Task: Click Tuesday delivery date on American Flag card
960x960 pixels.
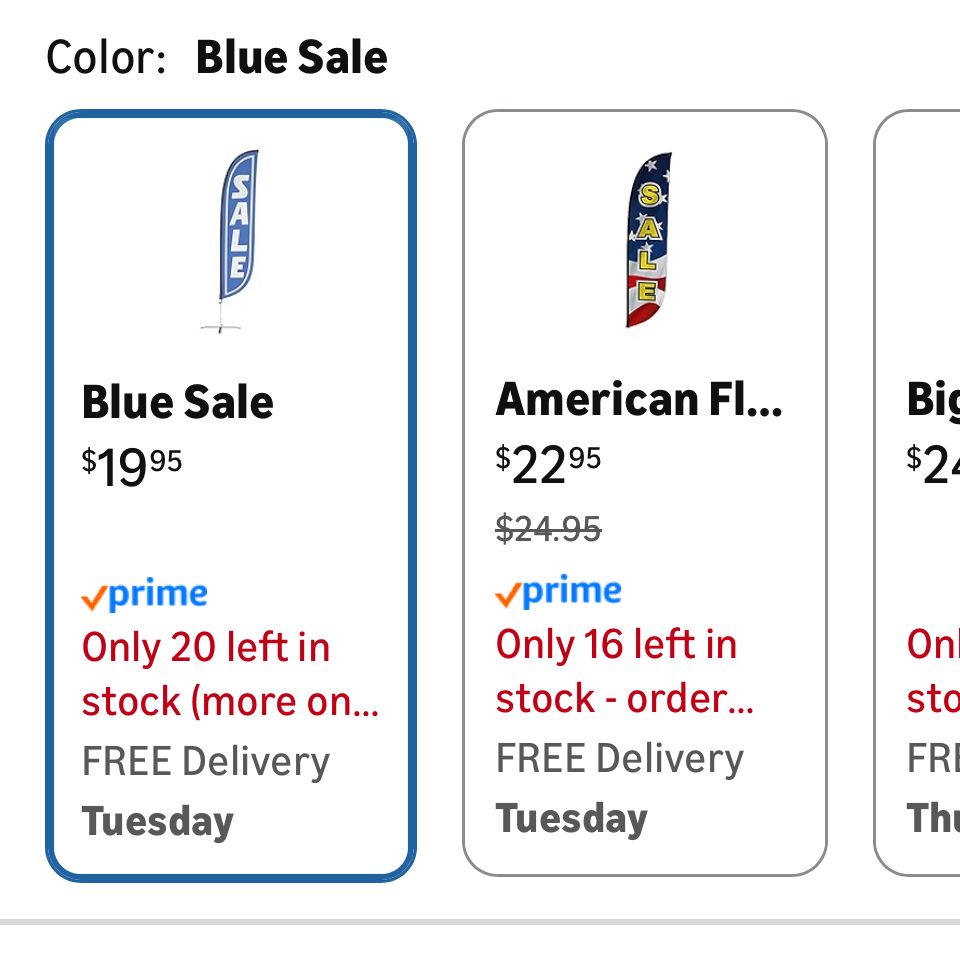Action: 572,819
